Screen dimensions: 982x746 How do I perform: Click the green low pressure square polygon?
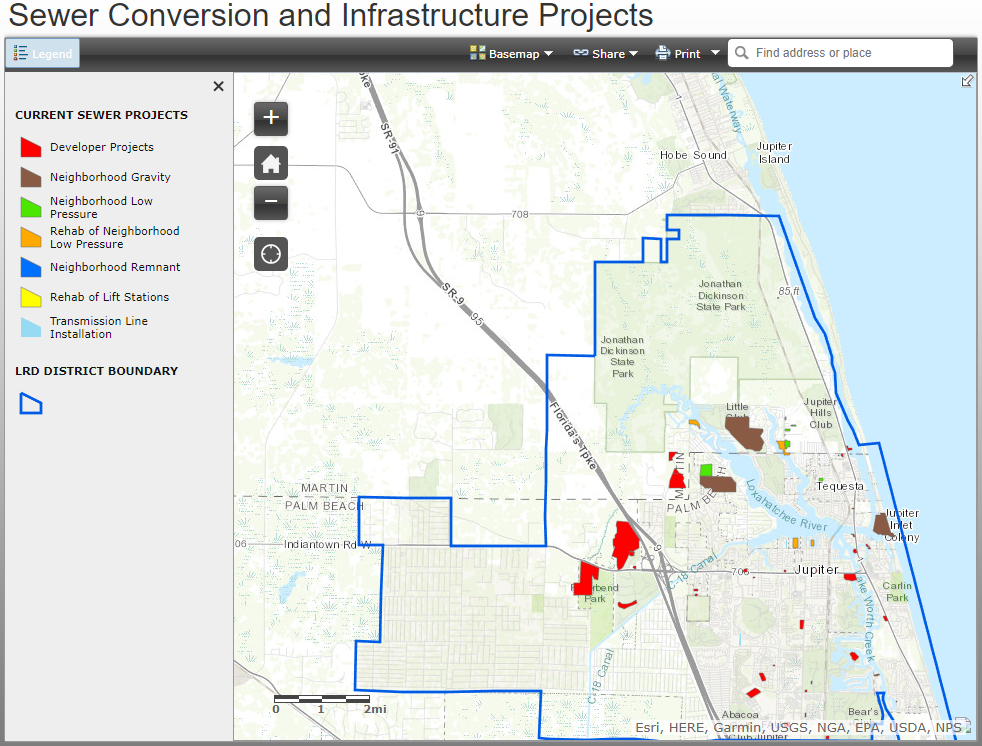tap(706, 470)
